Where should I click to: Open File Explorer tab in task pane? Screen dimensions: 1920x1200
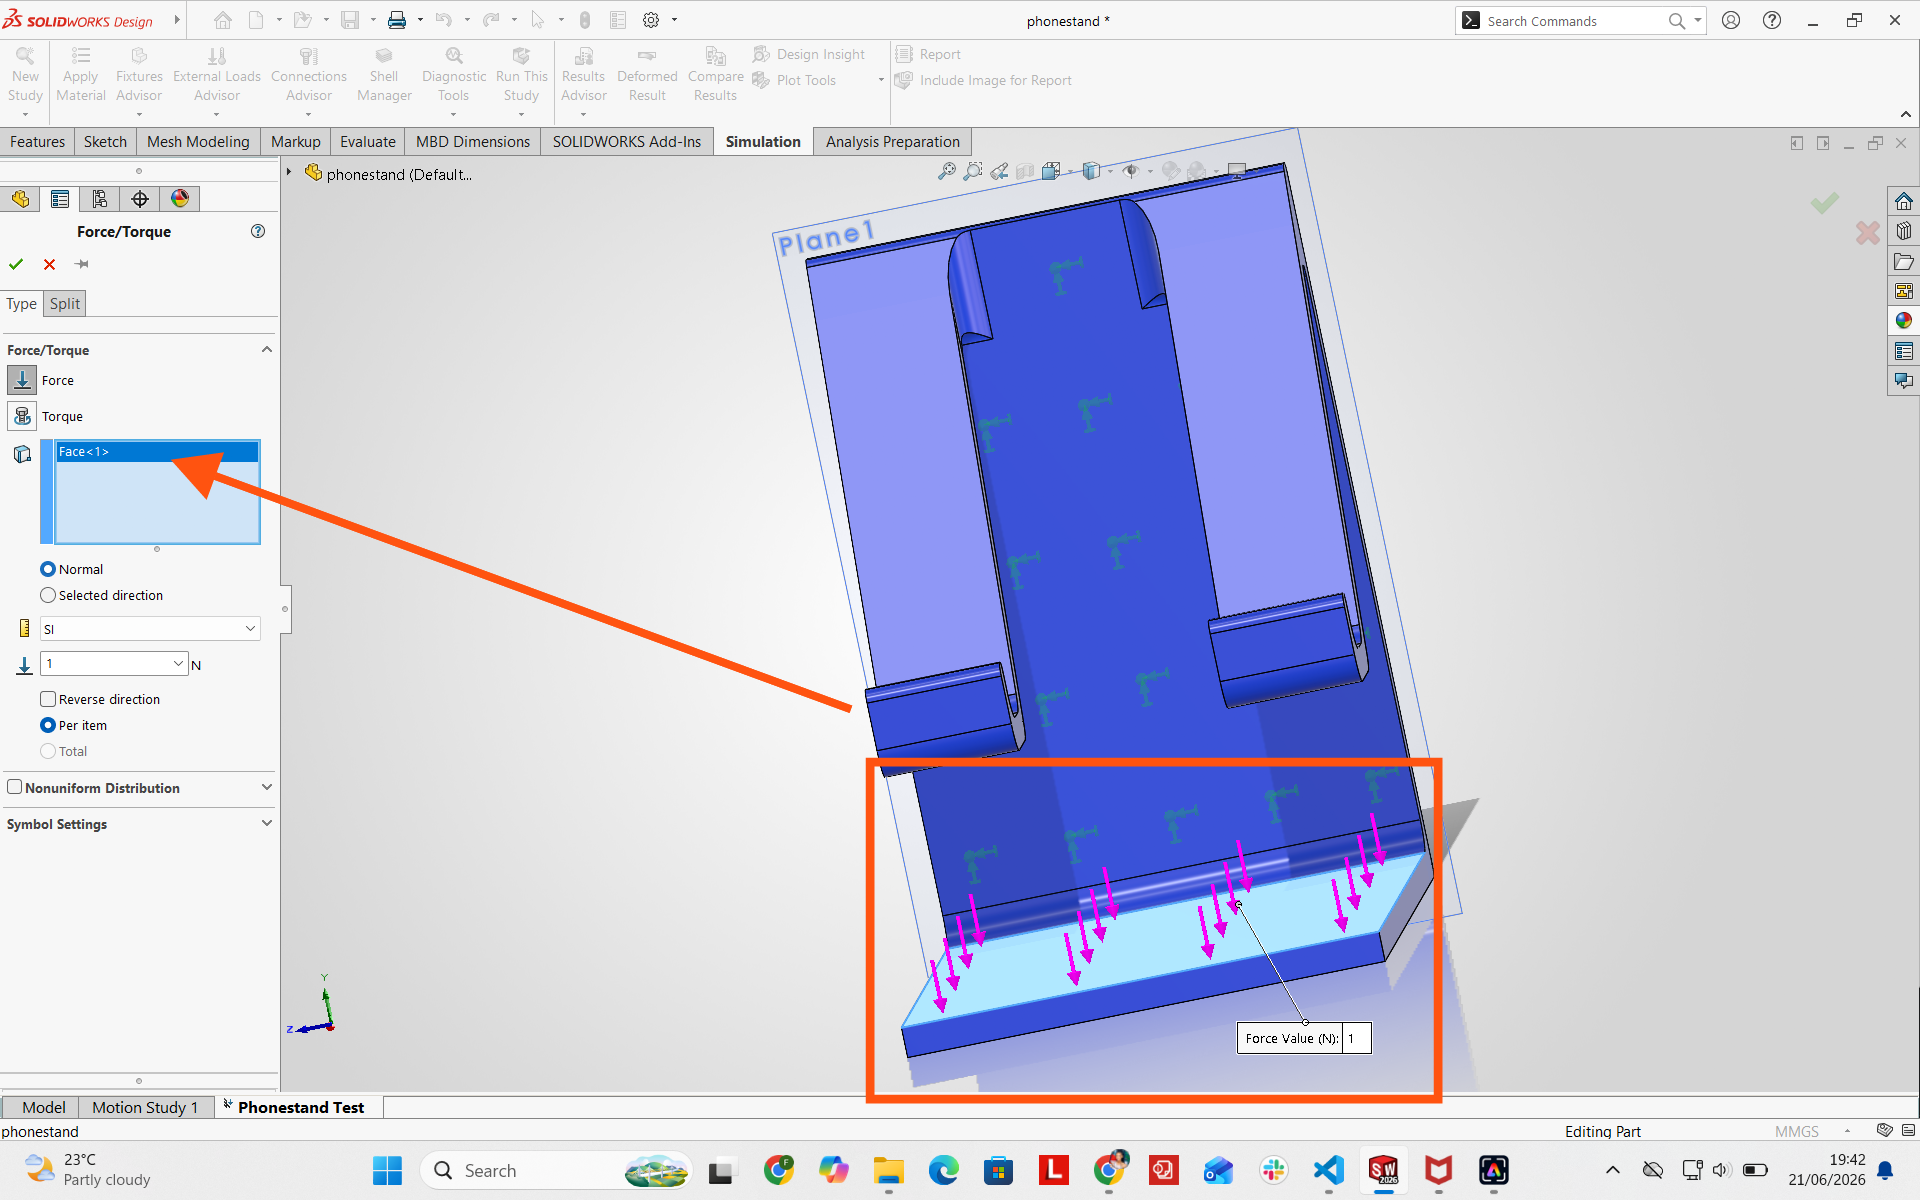click(1904, 261)
